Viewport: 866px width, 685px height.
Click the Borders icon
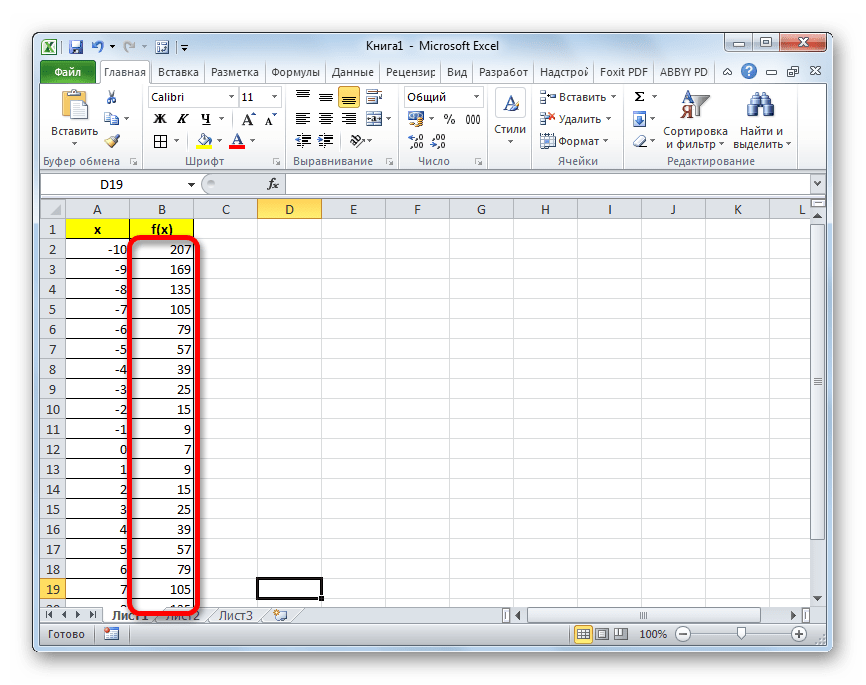coord(160,141)
